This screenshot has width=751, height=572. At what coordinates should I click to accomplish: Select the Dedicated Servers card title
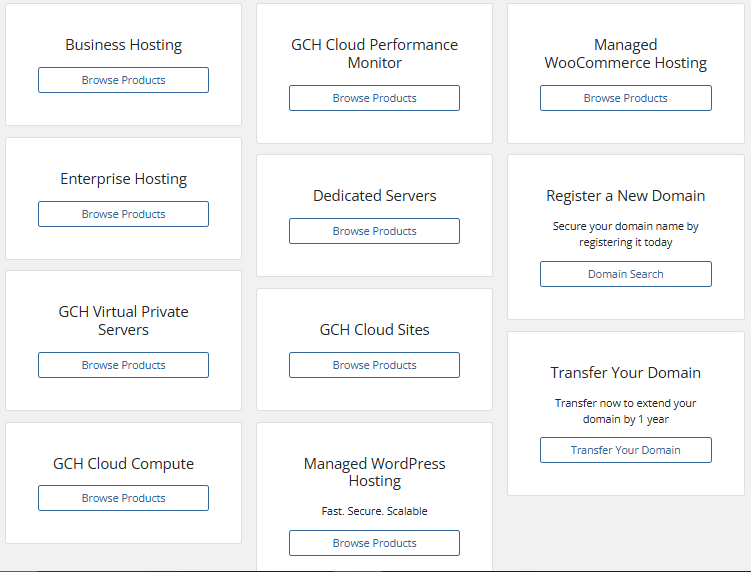click(x=374, y=196)
